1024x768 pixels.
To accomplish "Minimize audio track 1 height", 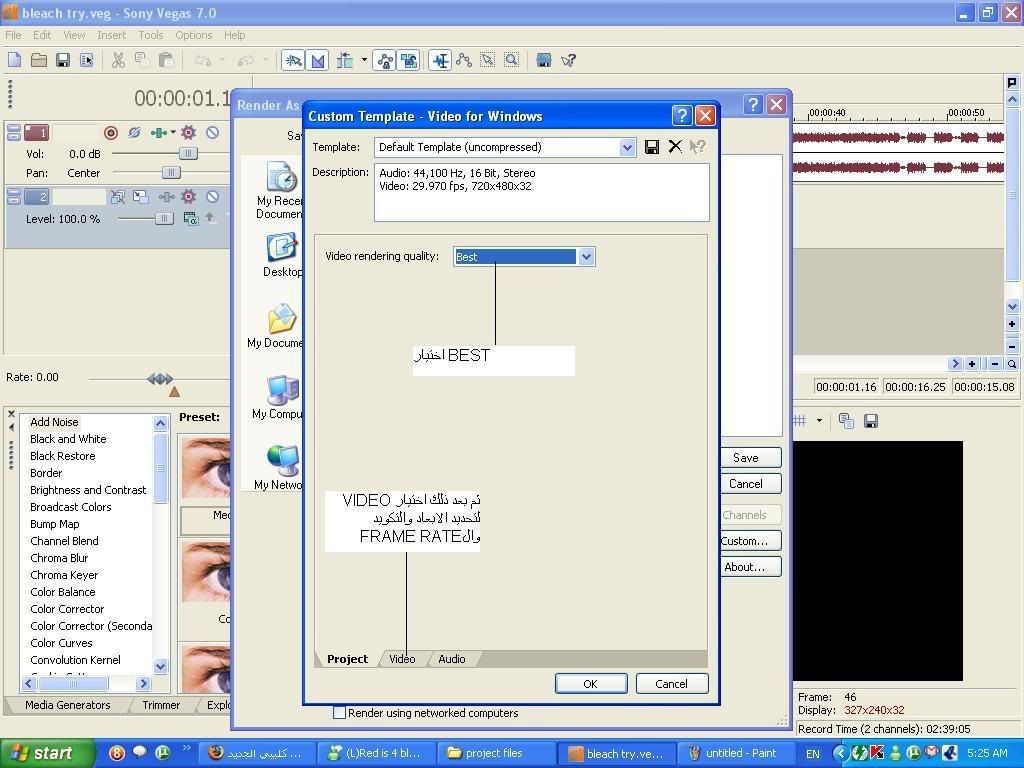I will [x=13, y=128].
